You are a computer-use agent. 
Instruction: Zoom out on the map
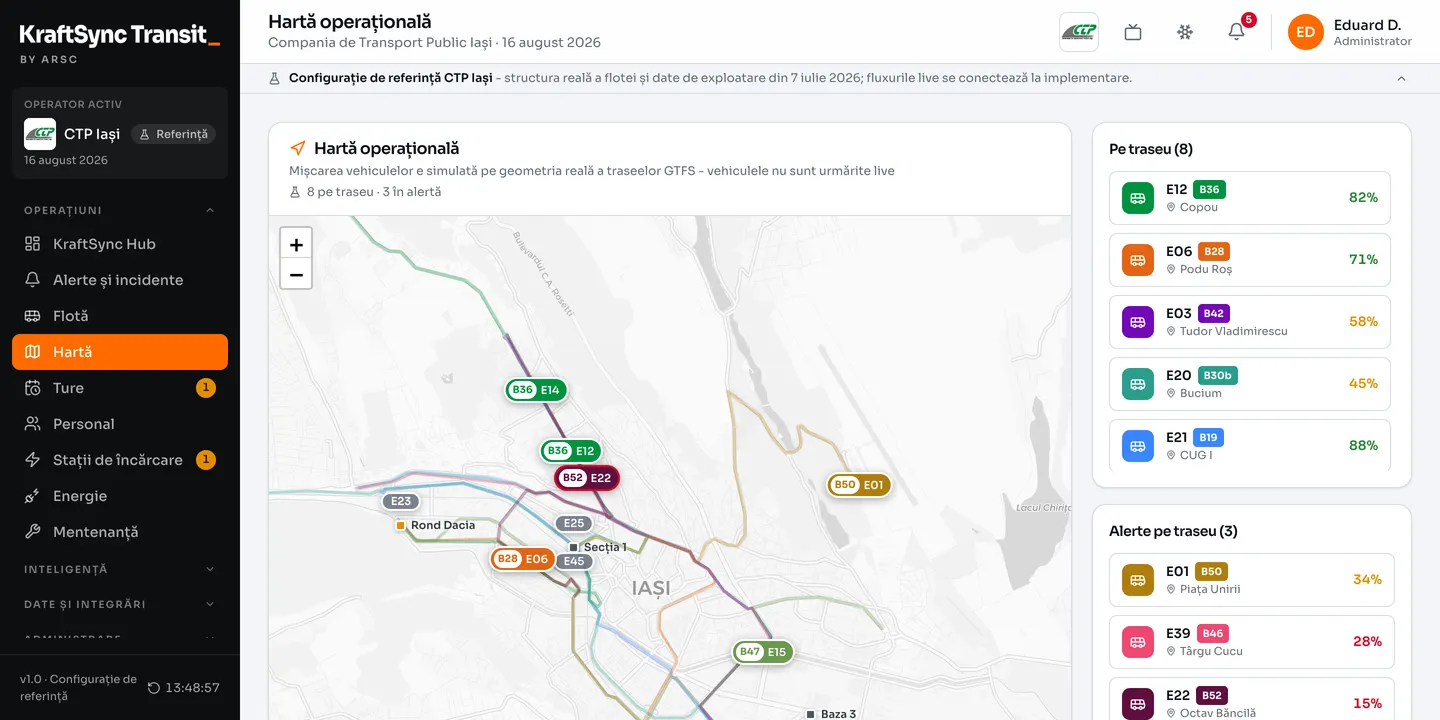(296, 274)
